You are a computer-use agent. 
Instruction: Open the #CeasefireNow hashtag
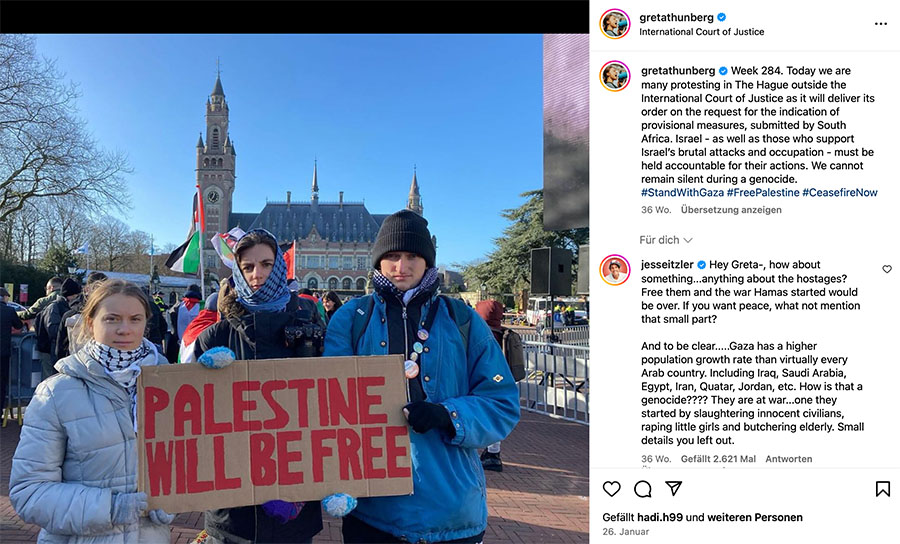tap(840, 193)
